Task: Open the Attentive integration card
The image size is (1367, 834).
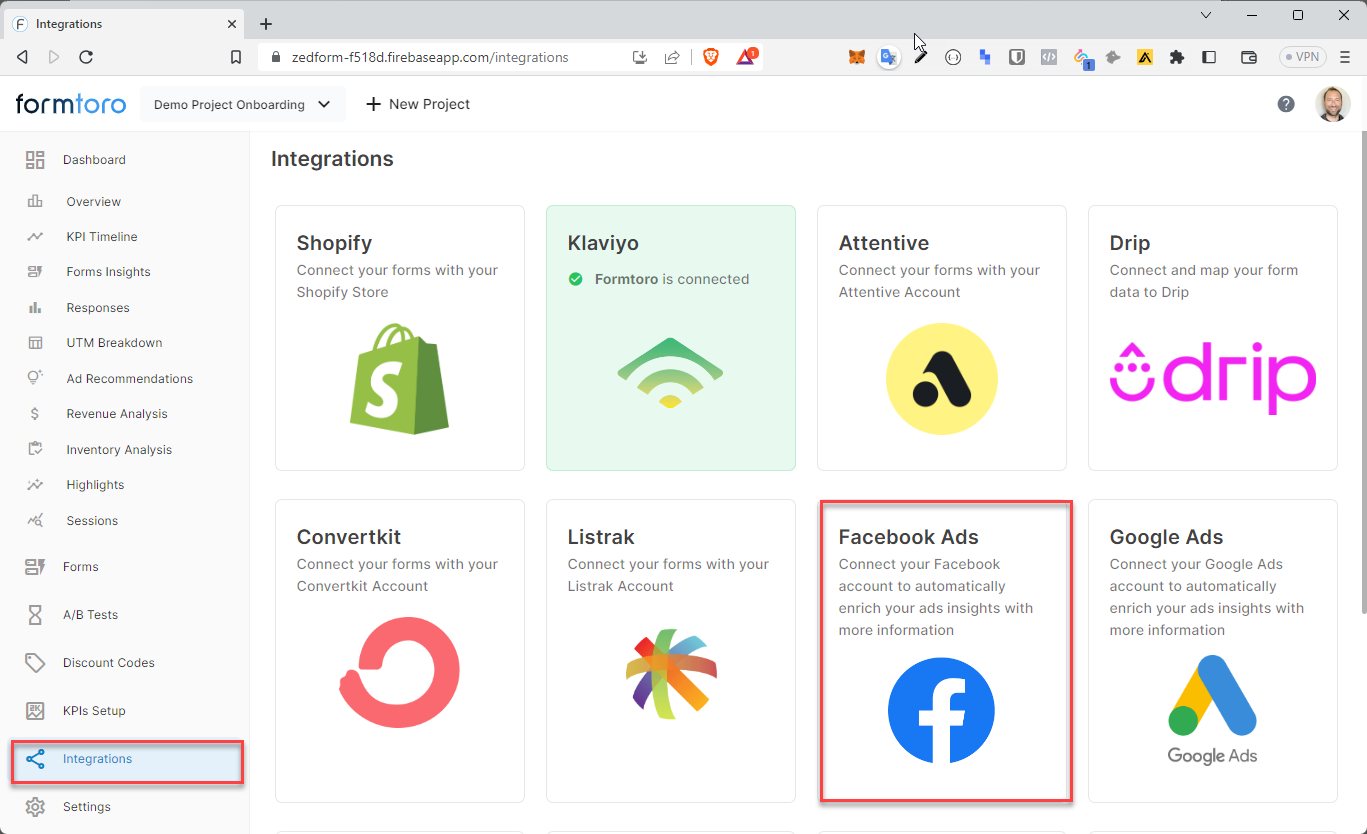Action: click(x=942, y=338)
